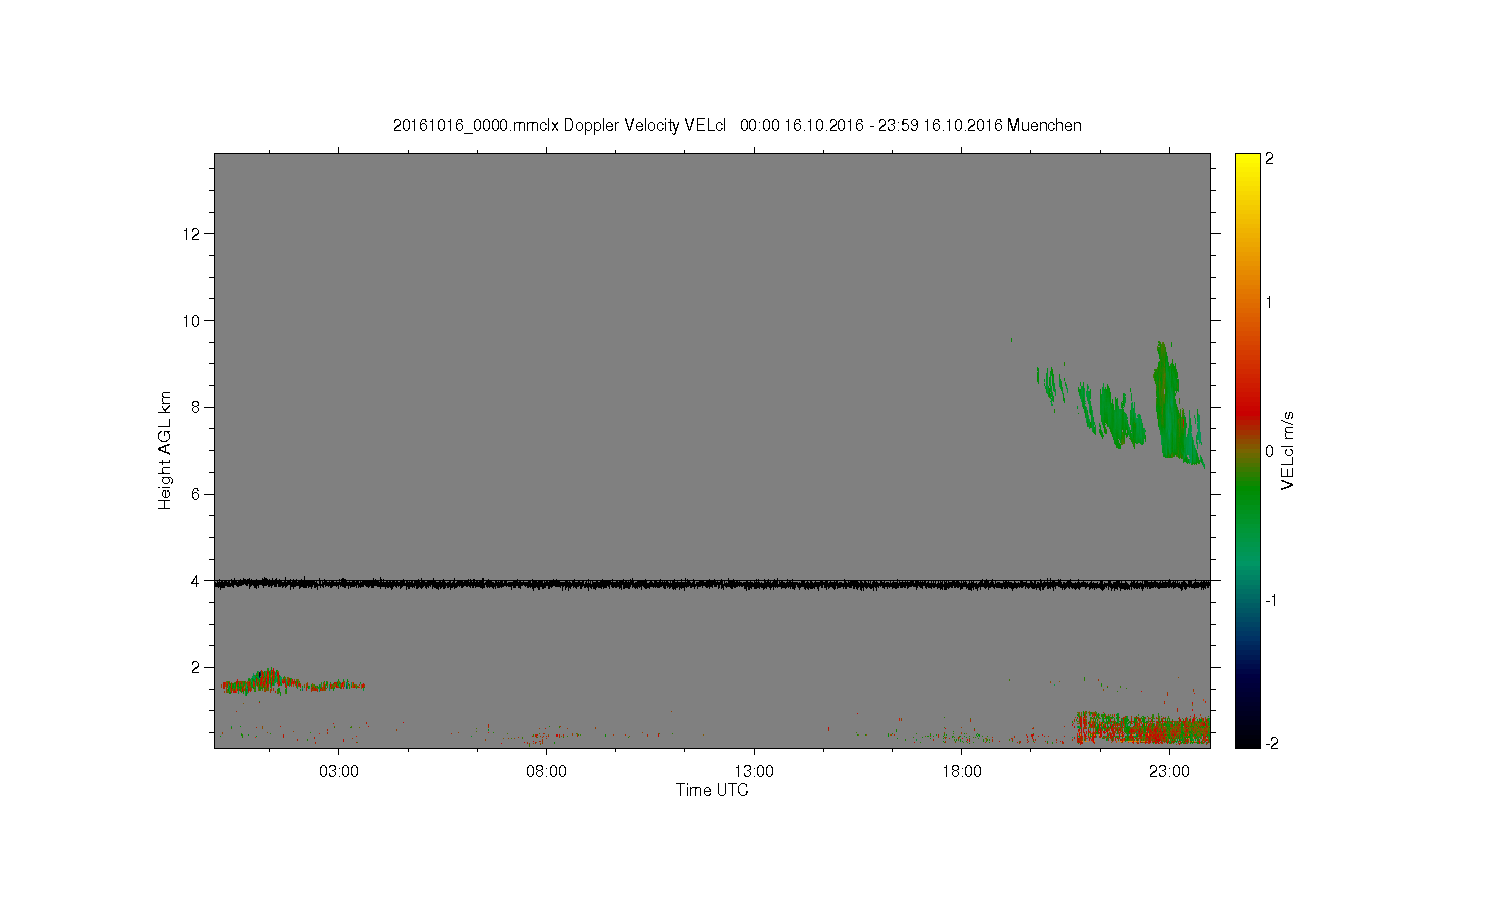Image resolution: width=1500 pixels, height=900 pixels.
Task: Click the height tick label 6
Action: pyautogui.click(x=197, y=494)
